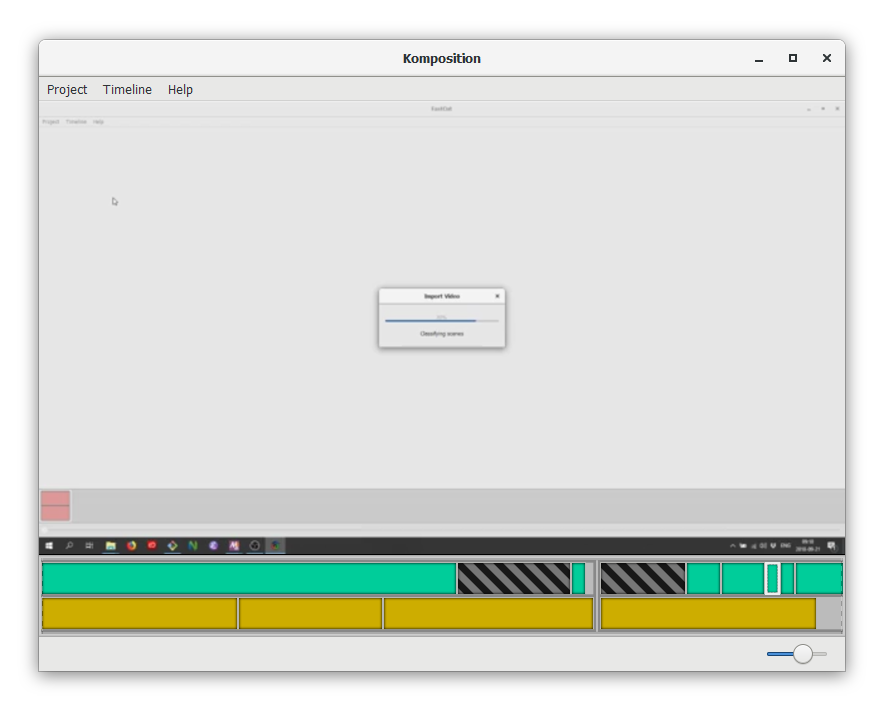Click the pink thumbnail in the preview
Screen dimensions: 885x724
click(x=55, y=505)
